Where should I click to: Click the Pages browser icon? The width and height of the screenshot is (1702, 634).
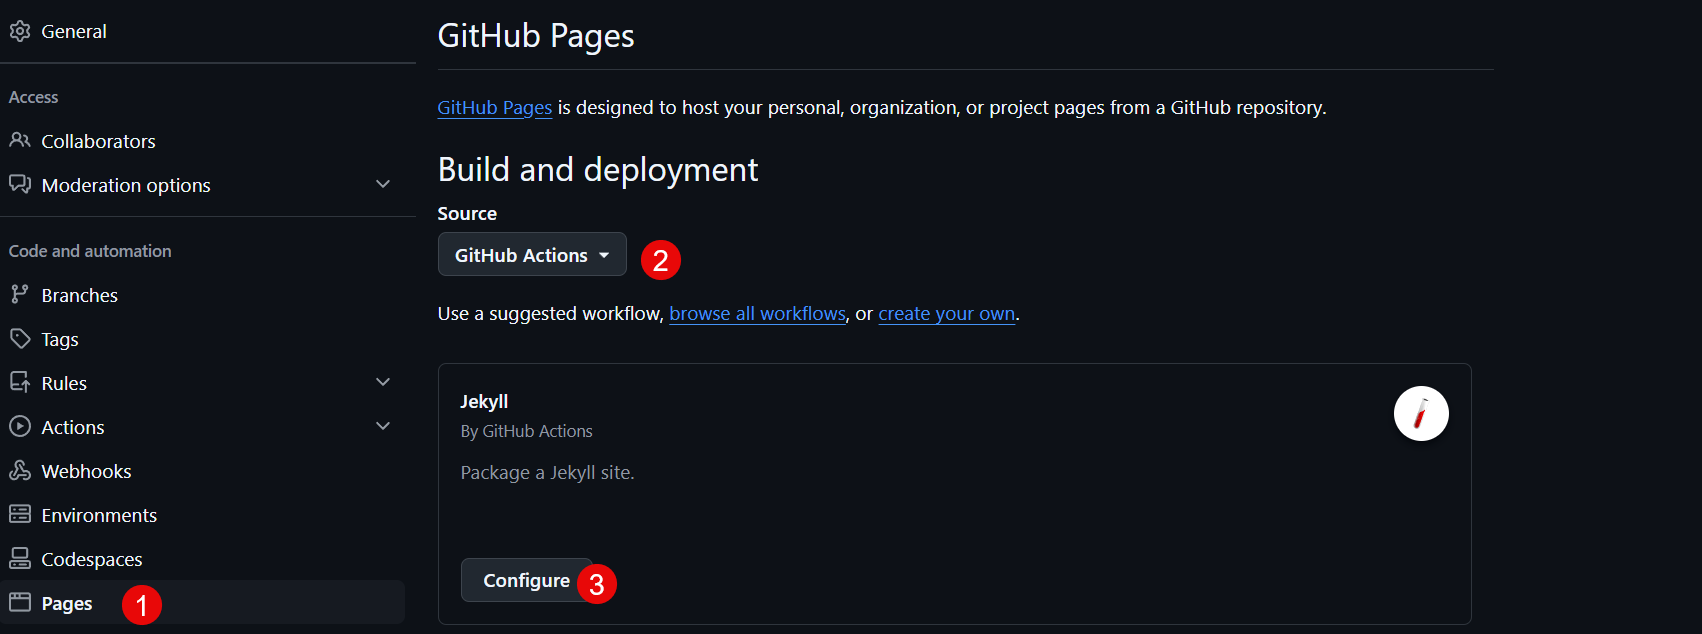click(20, 602)
